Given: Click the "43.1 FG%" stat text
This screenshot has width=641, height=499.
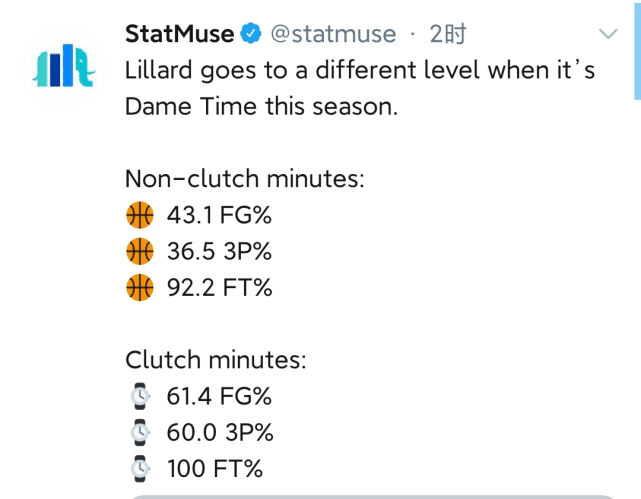Looking at the screenshot, I should tap(219, 215).
